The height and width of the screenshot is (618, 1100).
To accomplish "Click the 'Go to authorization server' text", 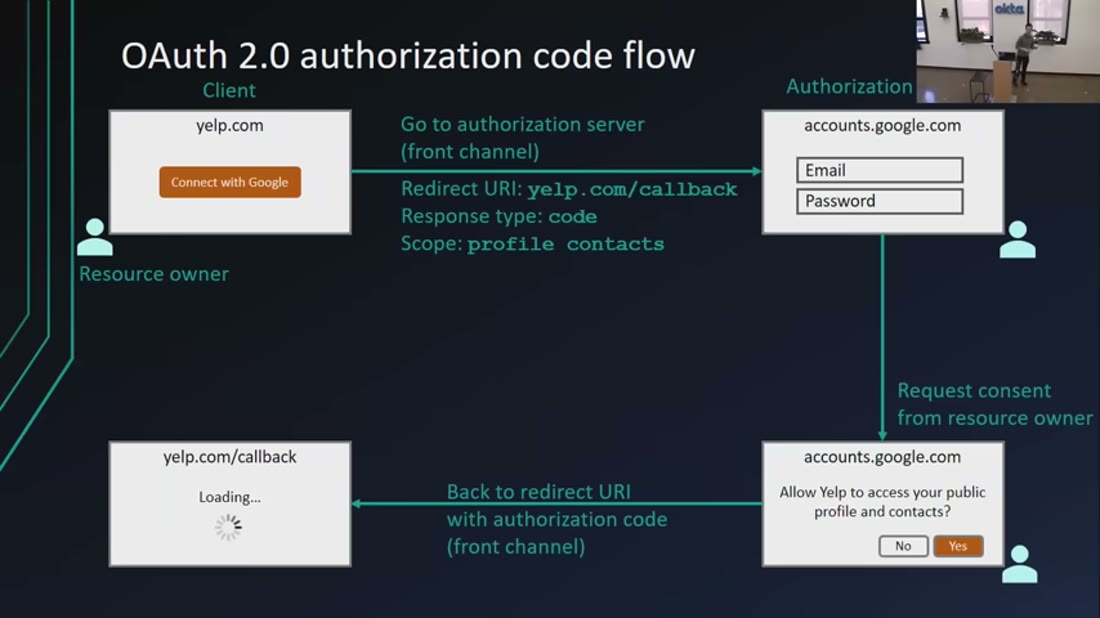I will pos(522,124).
